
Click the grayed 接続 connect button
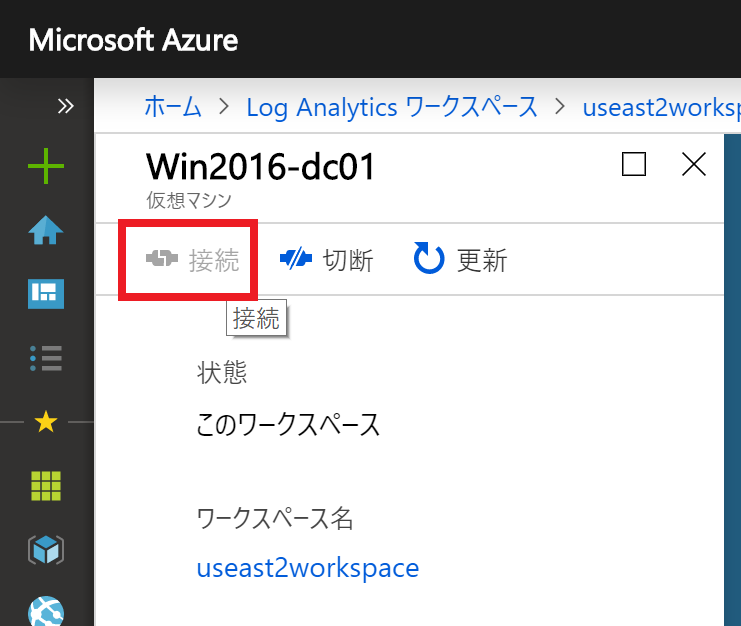tap(192, 259)
